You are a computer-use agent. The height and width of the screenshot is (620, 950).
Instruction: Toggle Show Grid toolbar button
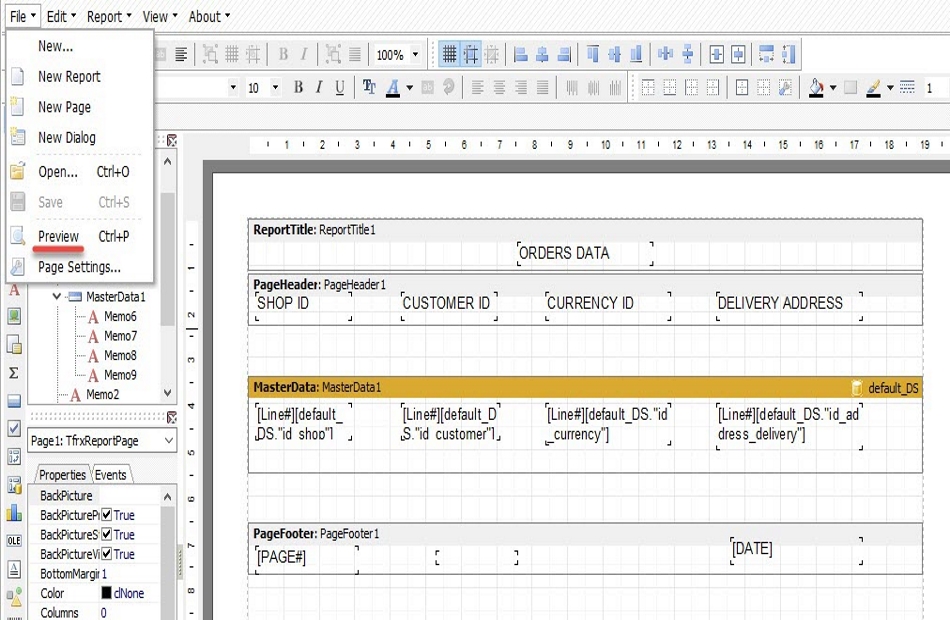click(x=449, y=55)
